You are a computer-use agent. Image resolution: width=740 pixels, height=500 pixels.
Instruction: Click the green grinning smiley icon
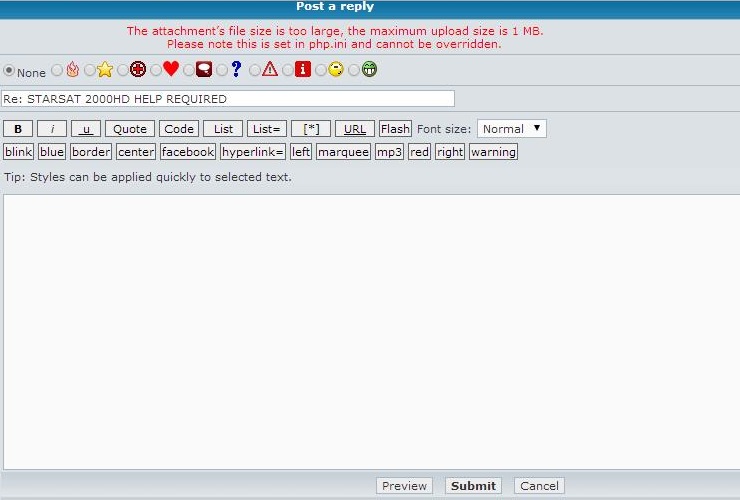pyautogui.click(x=369, y=70)
